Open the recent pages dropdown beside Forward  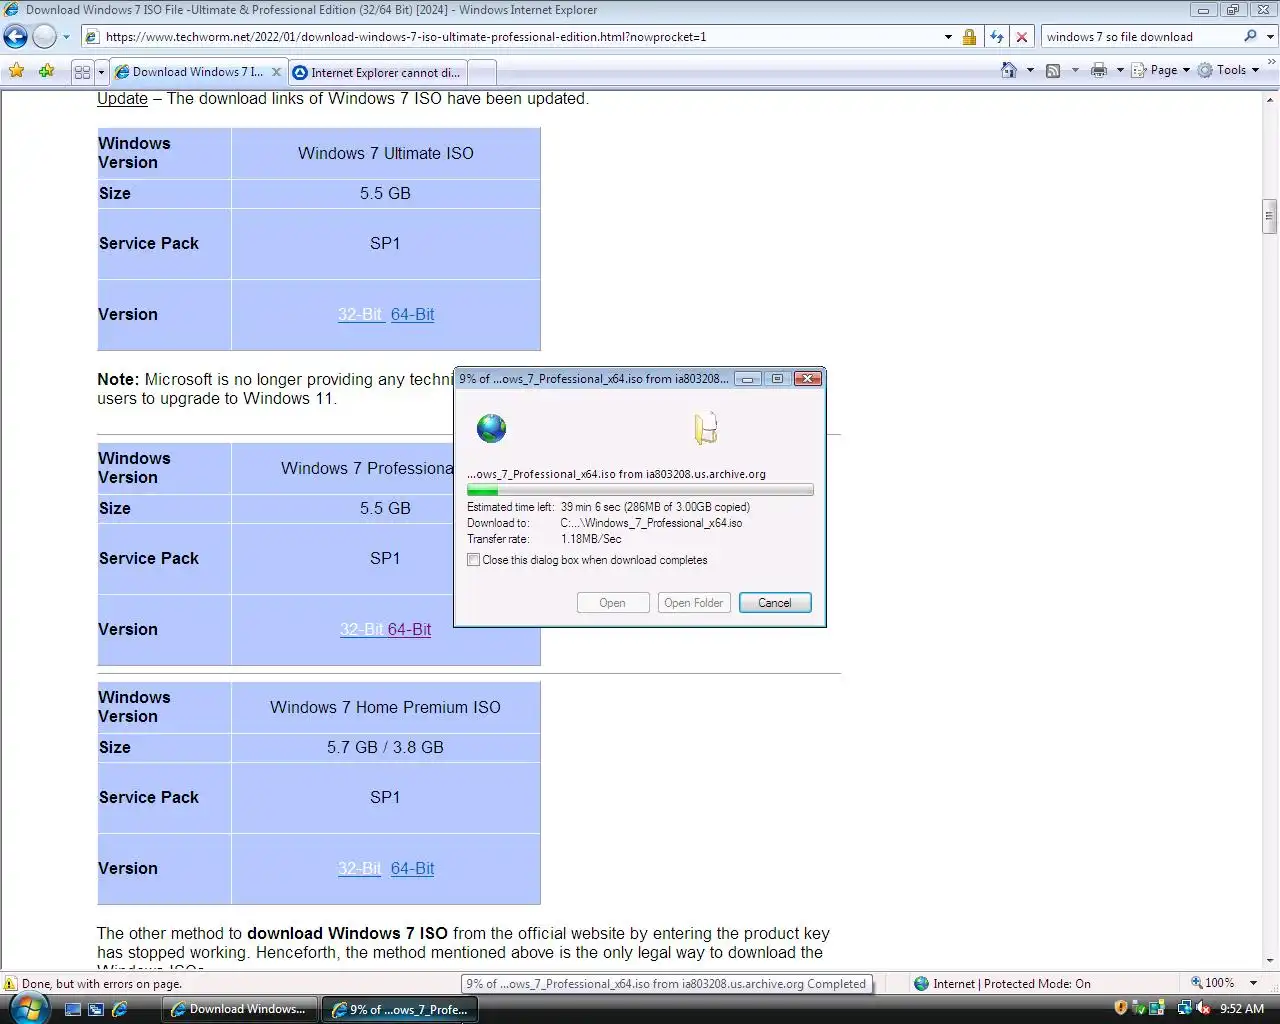coord(66,37)
